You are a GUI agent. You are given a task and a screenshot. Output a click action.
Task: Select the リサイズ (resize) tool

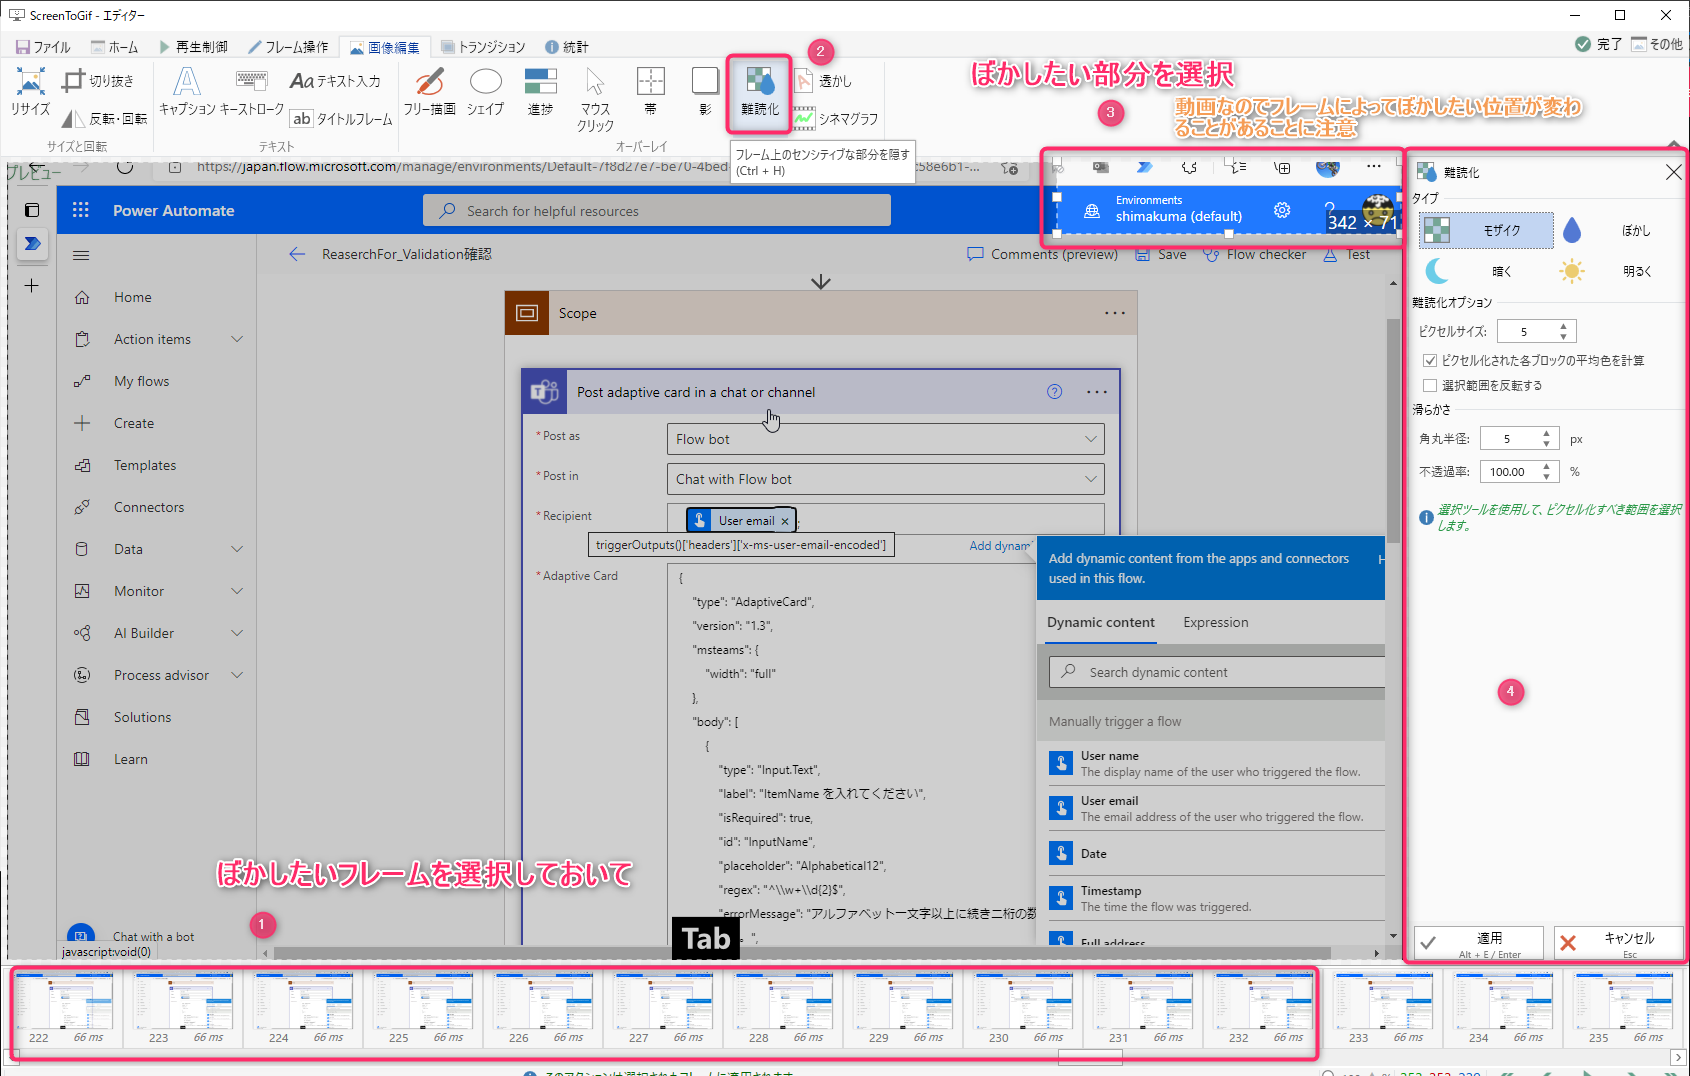tap(30, 92)
